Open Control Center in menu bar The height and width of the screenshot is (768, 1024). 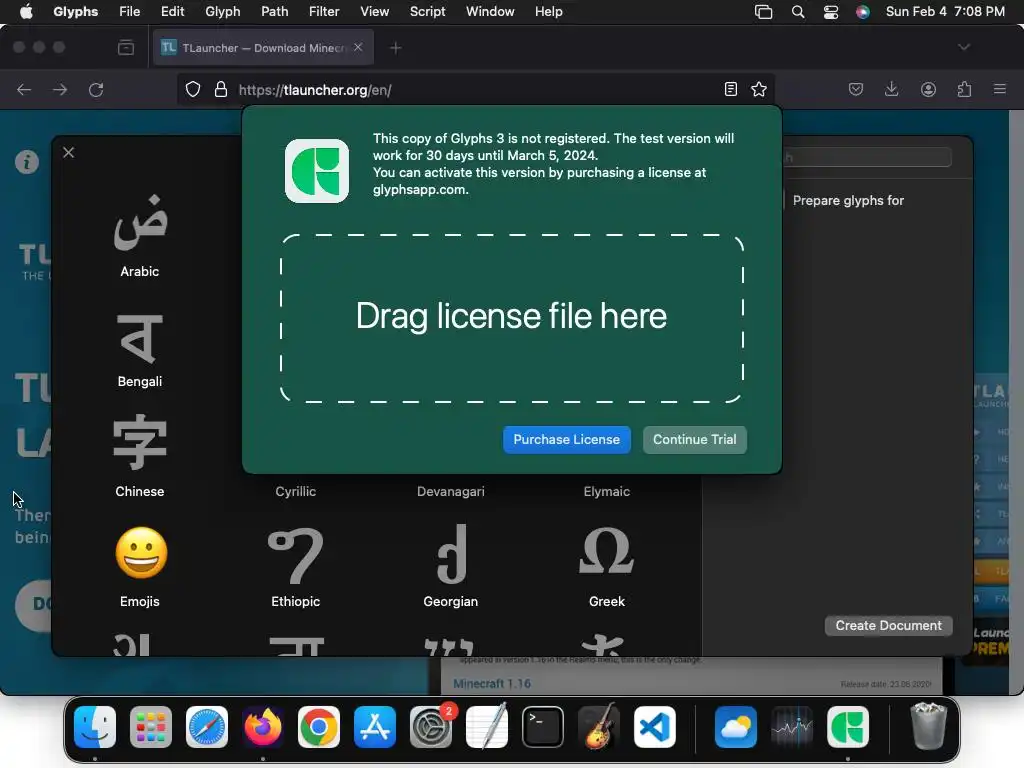pos(831,12)
